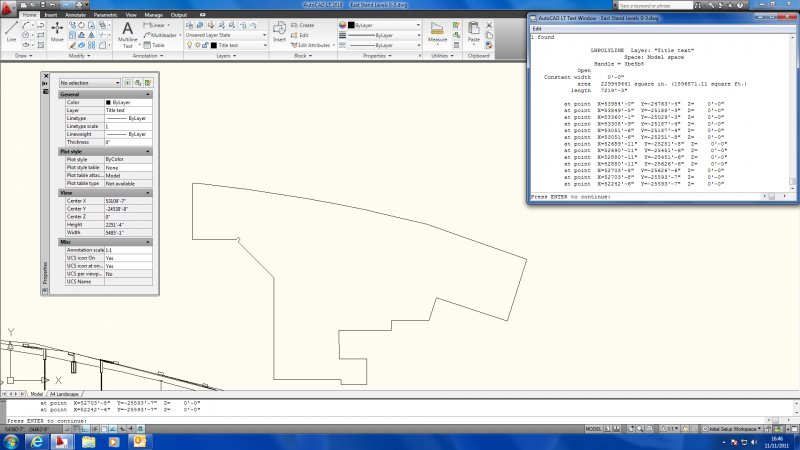Click the black layer color swatch
The image size is (800, 450).
coord(214,45)
